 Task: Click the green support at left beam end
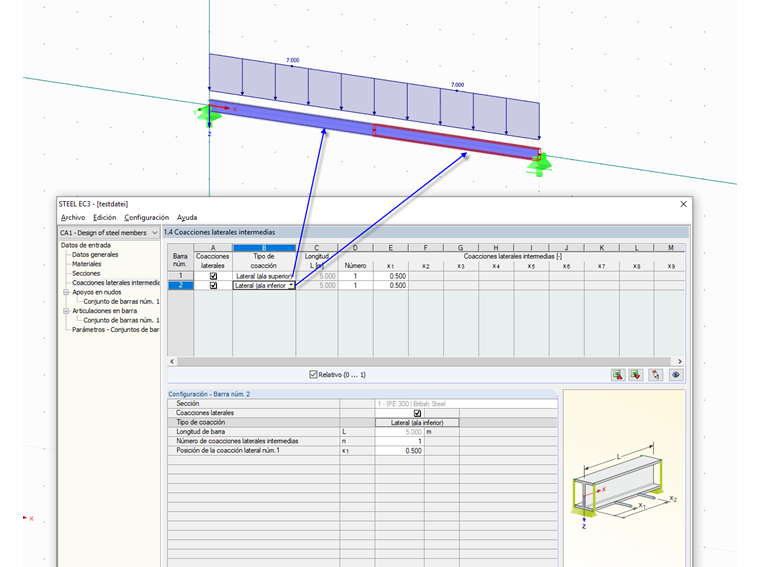[208, 115]
